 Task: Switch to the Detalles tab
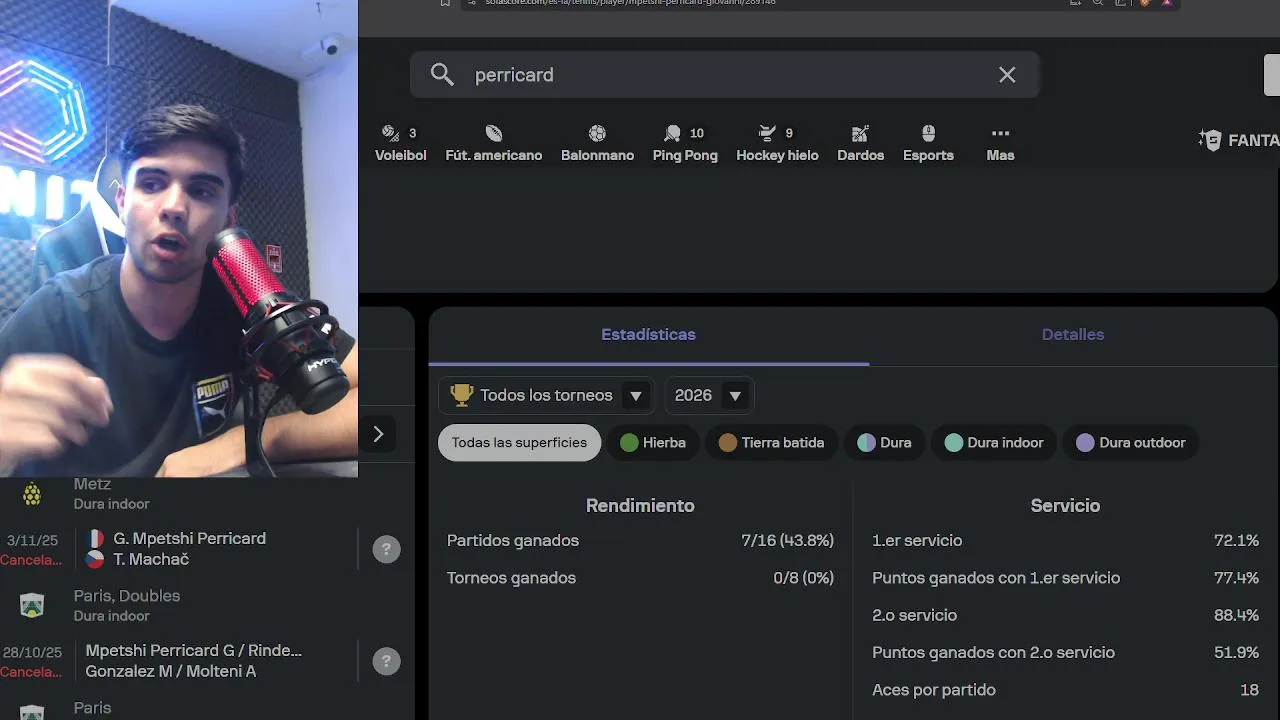tap(1073, 335)
